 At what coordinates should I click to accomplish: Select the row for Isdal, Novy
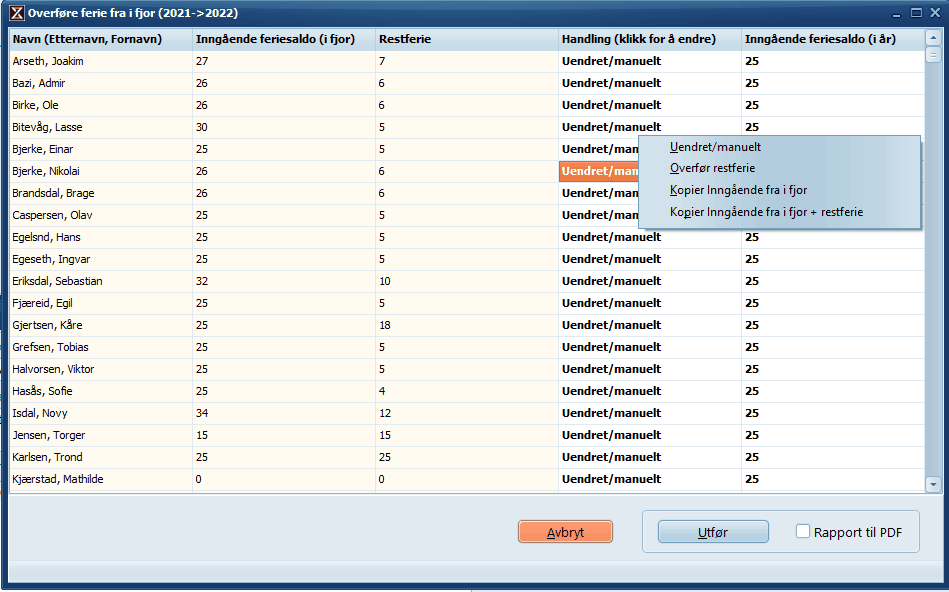tap(100, 413)
